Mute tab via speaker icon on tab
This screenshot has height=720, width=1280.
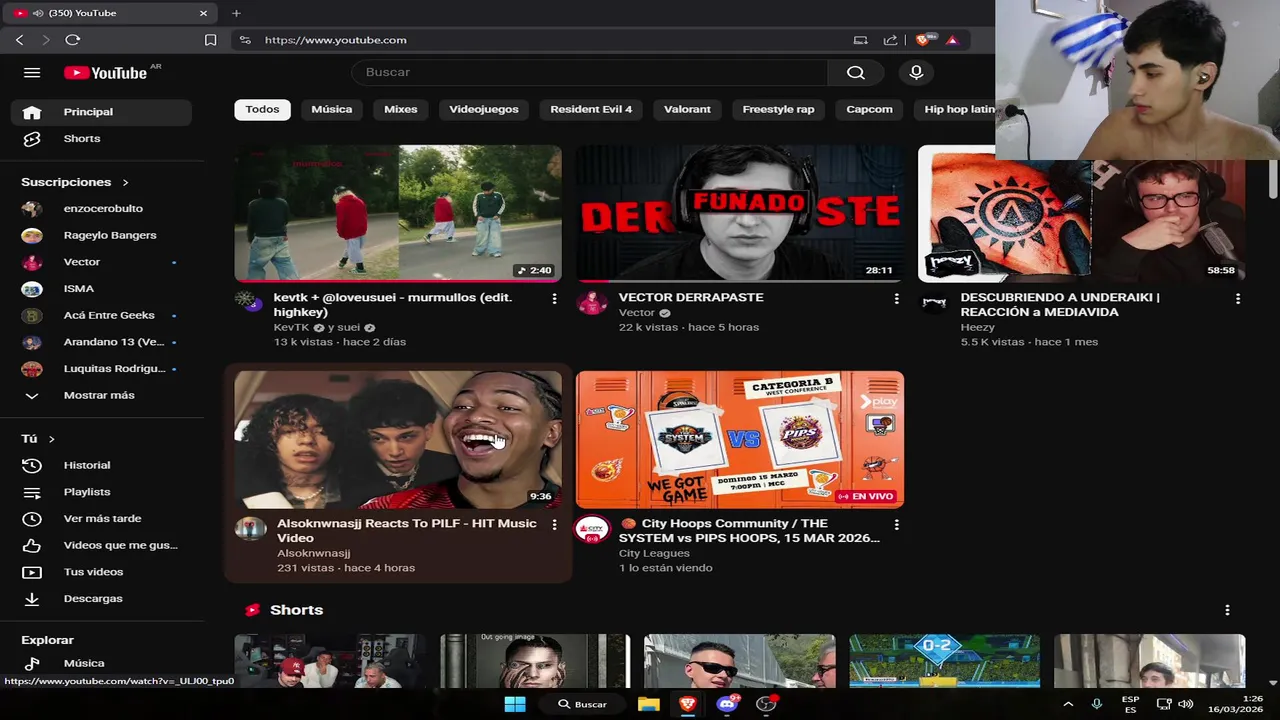(x=38, y=13)
